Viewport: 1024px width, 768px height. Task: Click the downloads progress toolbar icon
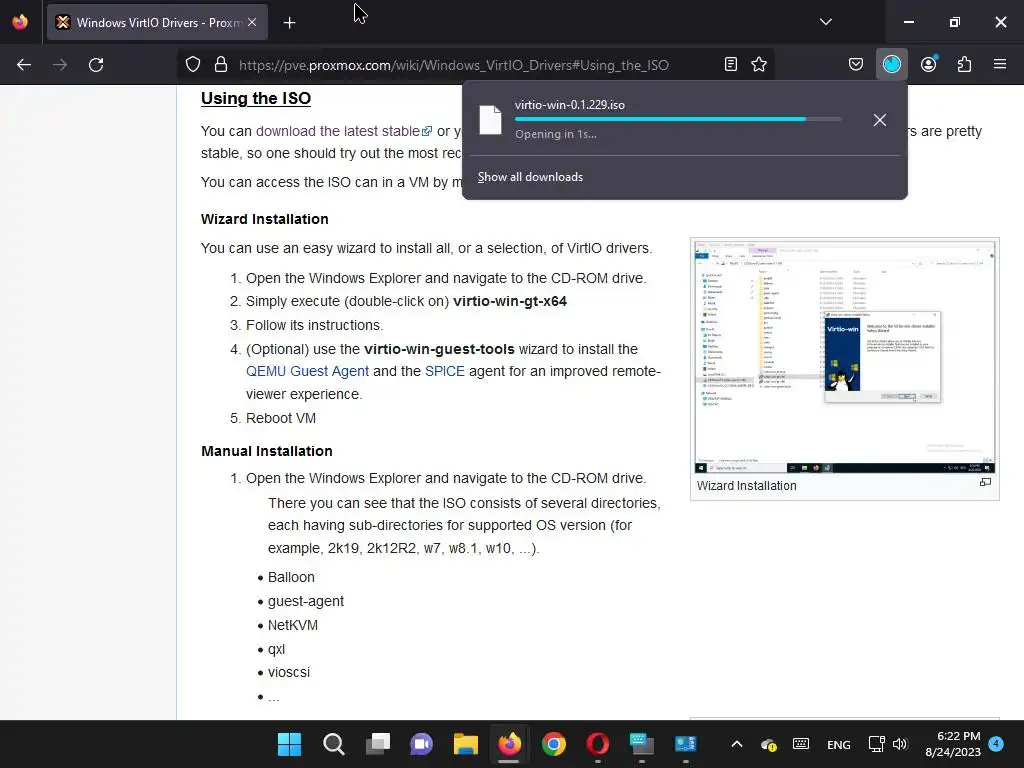coord(891,65)
